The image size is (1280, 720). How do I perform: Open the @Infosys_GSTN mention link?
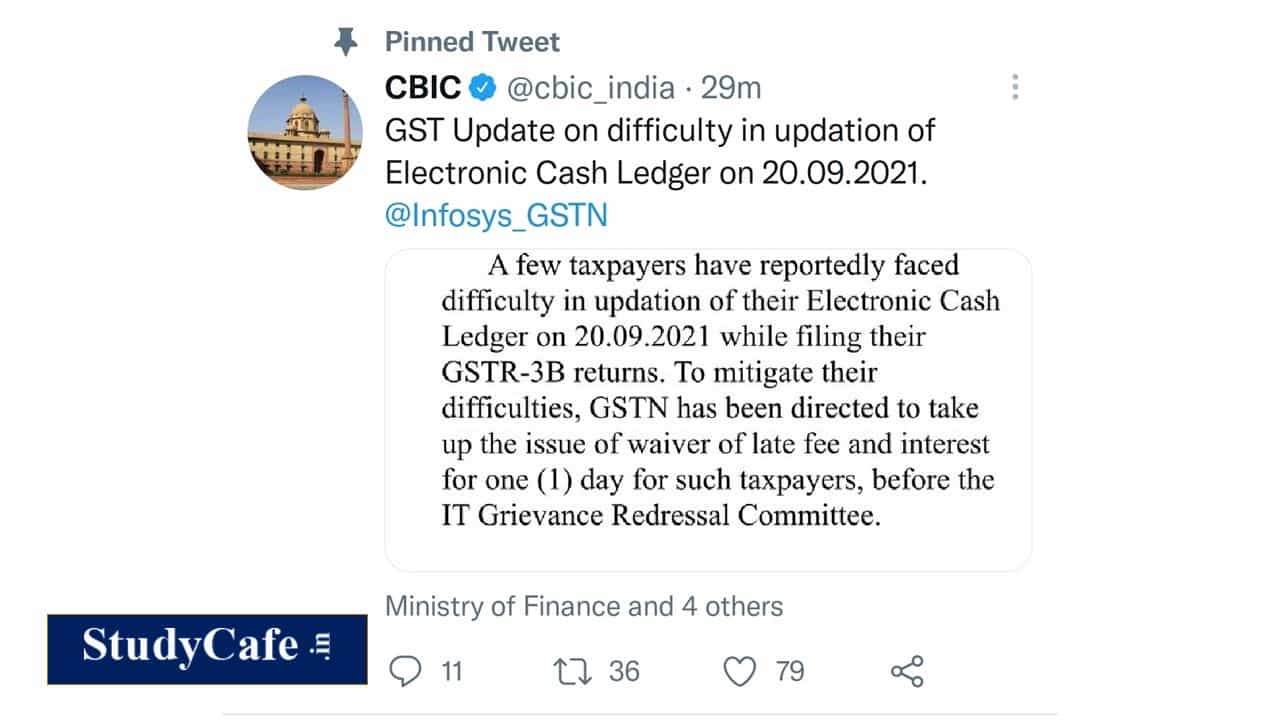(x=496, y=216)
